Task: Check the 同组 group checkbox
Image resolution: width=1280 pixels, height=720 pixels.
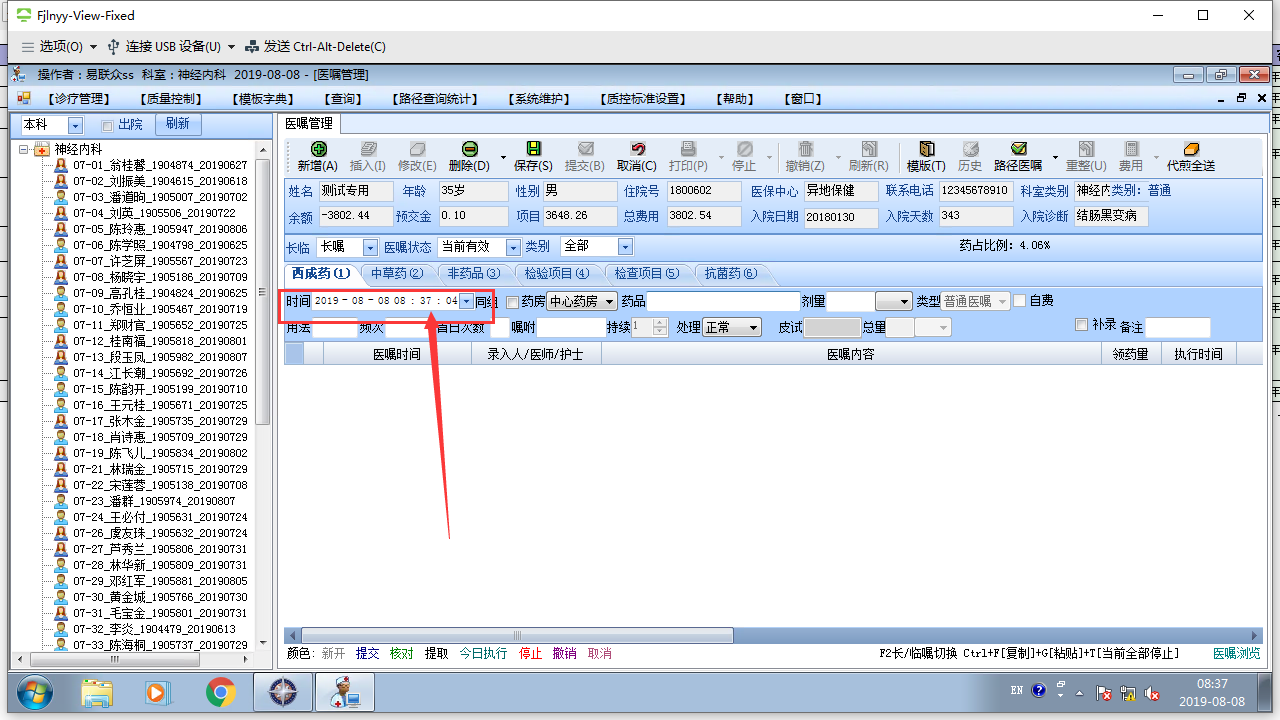Action: pos(513,302)
